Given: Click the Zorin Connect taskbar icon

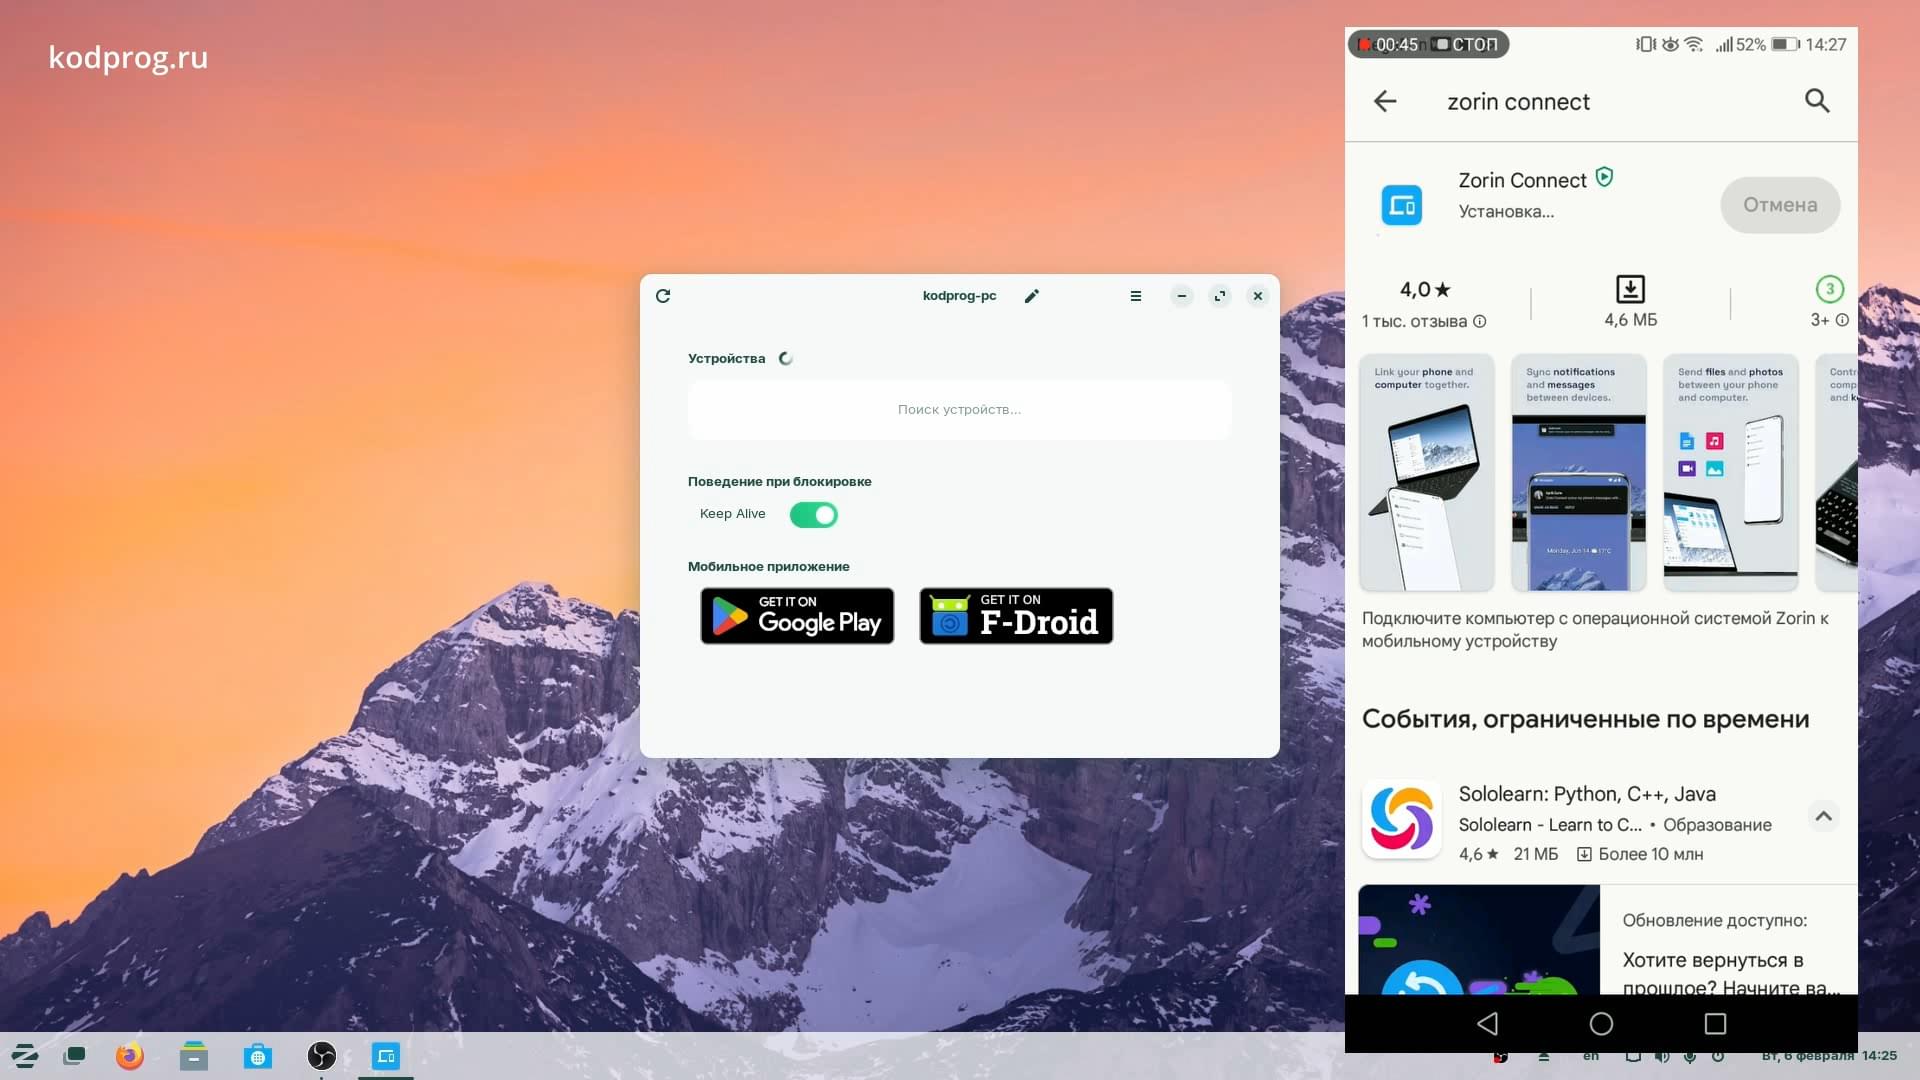Looking at the screenshot, I should tap(385, 1056).
